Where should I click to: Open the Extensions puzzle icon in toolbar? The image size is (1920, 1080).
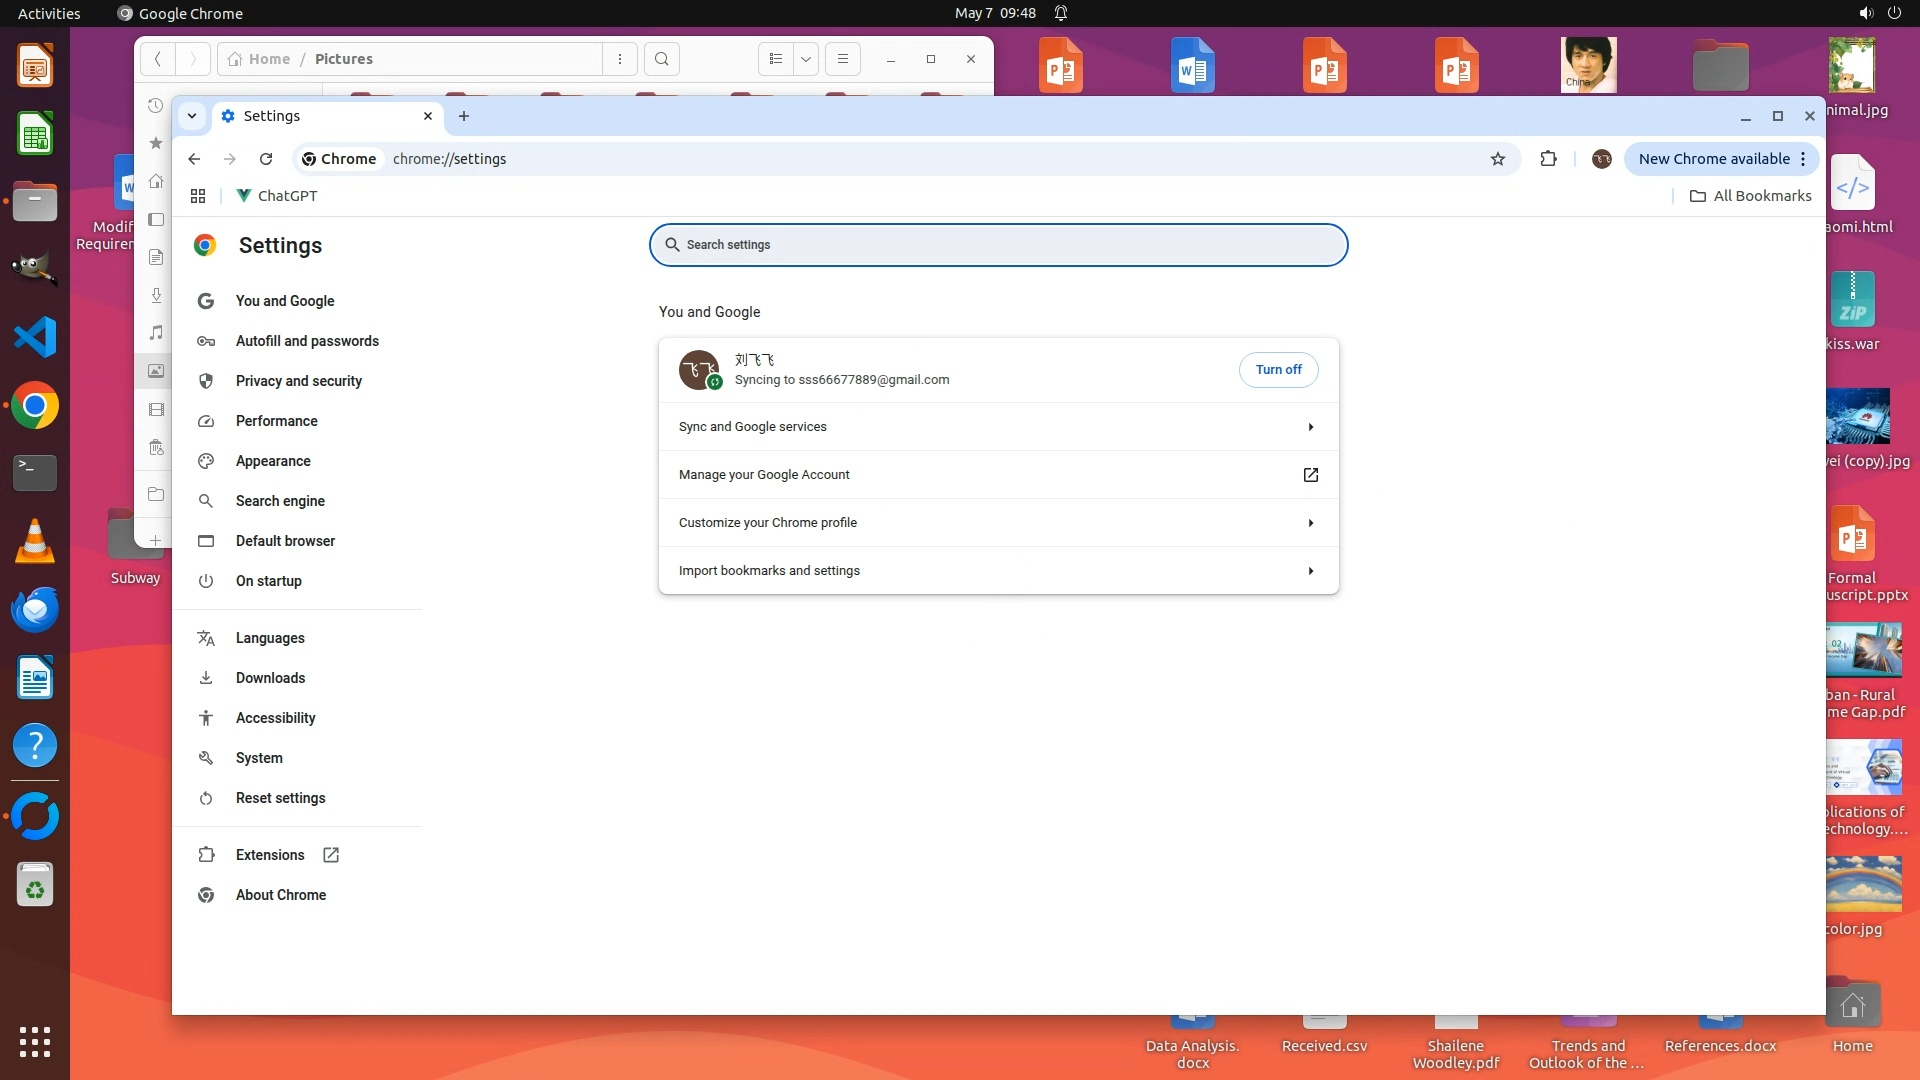point(1548,159)
